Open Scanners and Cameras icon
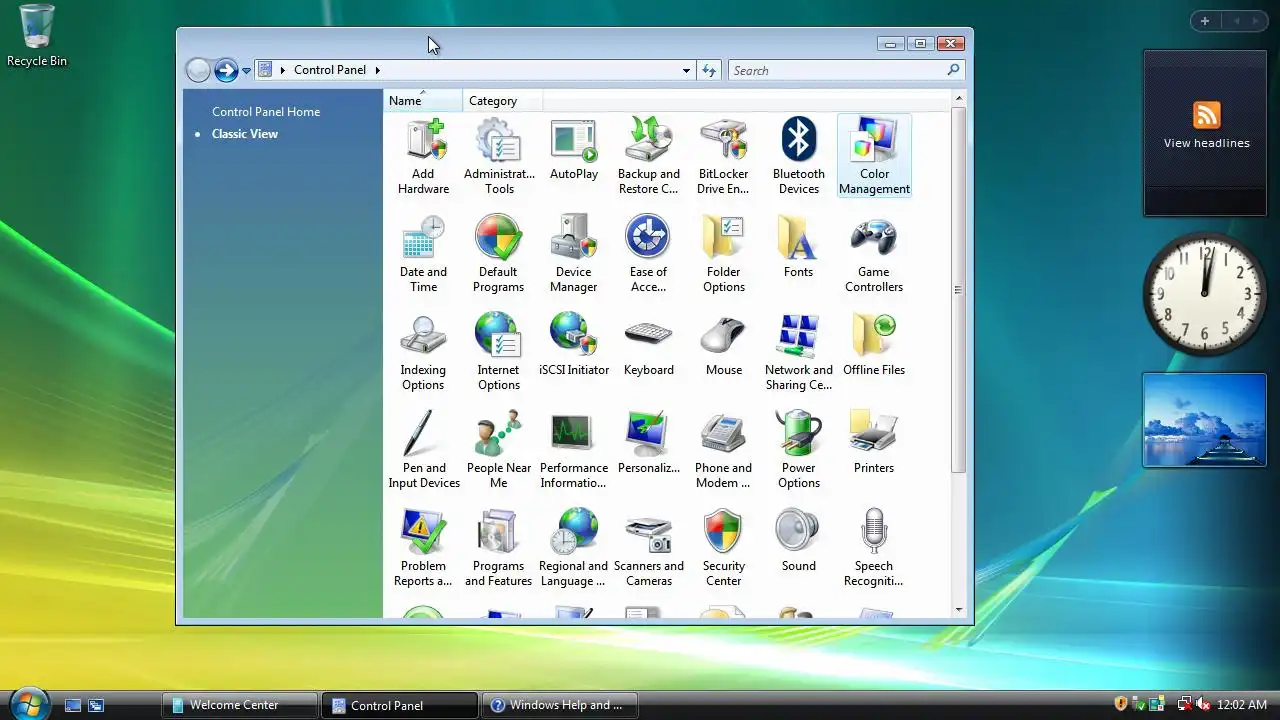Viewport: 1280px width, 720px height. (648, 548)
